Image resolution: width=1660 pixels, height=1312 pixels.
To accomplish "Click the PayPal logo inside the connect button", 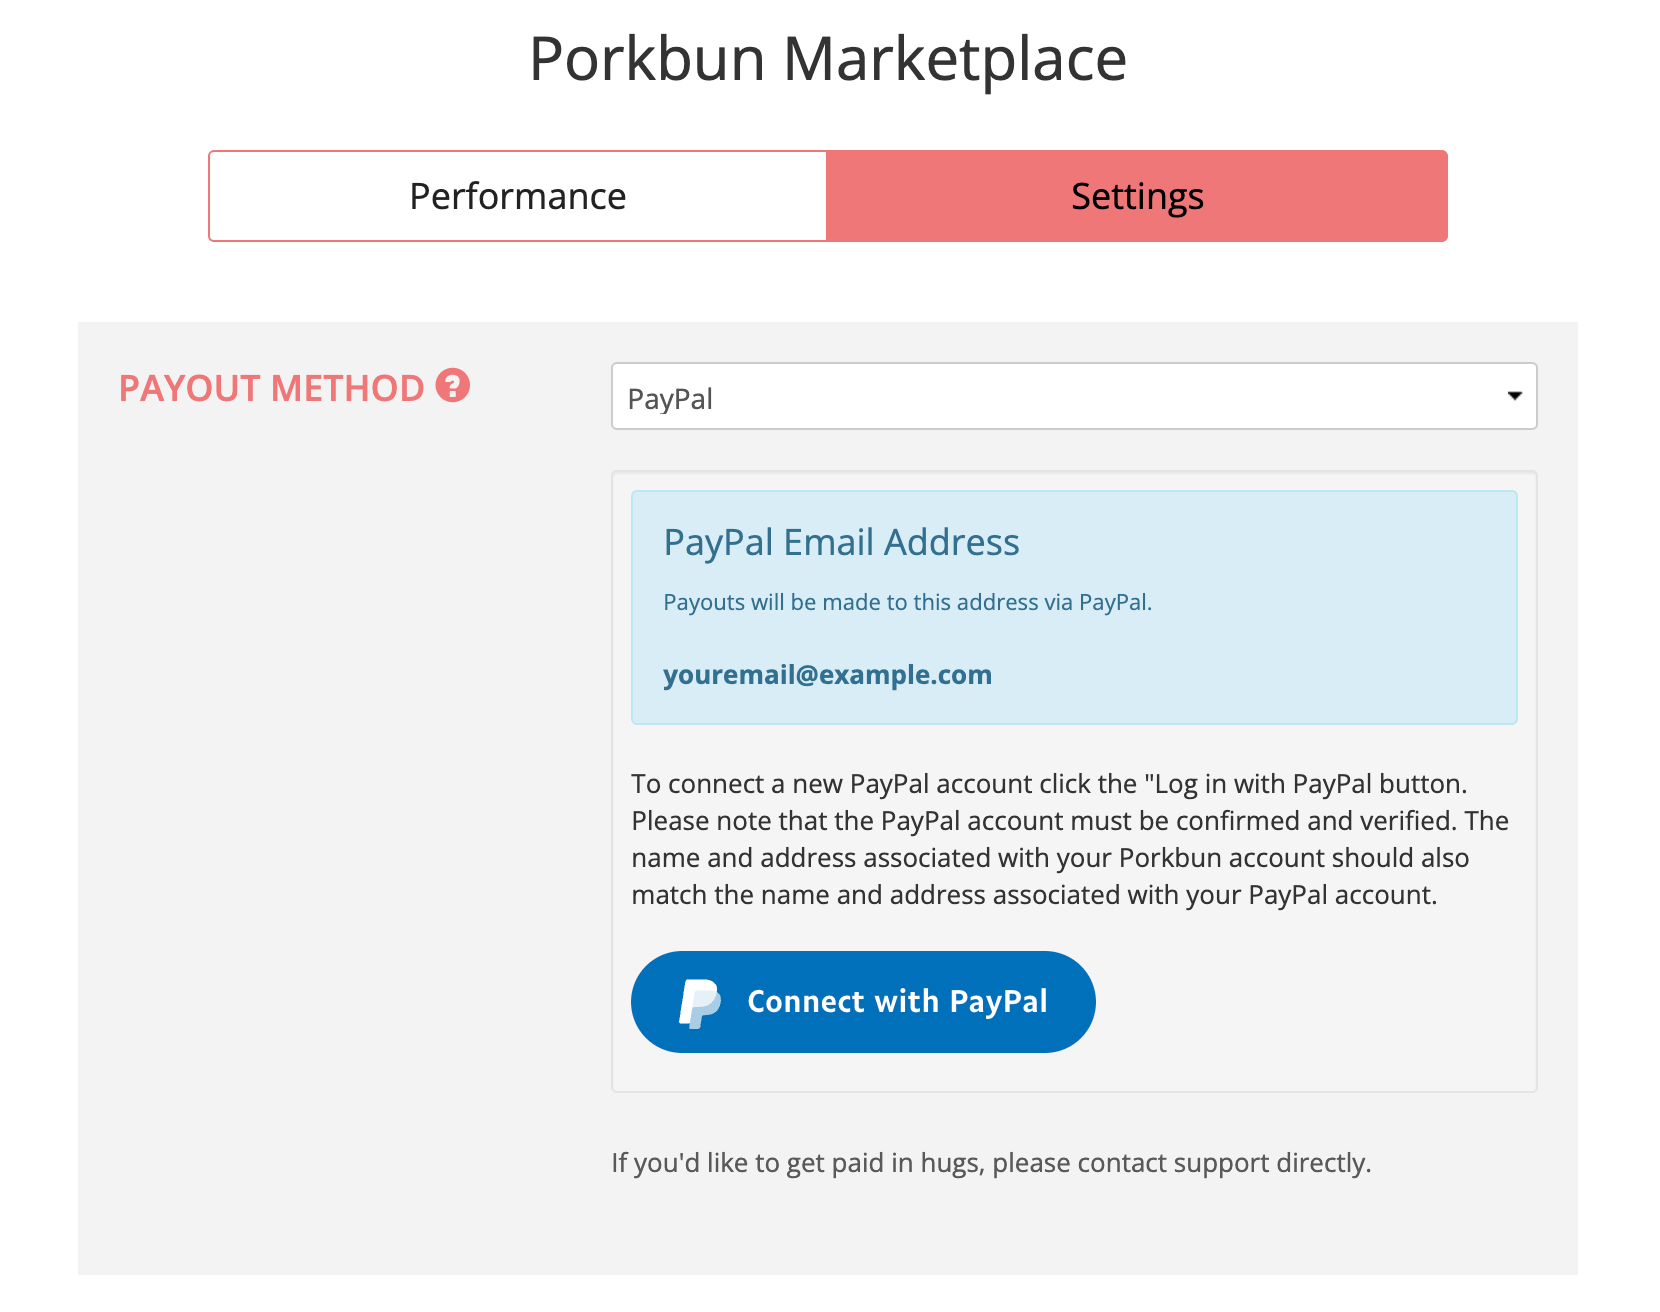I will pyautogui.click(x=700, y=1003).
